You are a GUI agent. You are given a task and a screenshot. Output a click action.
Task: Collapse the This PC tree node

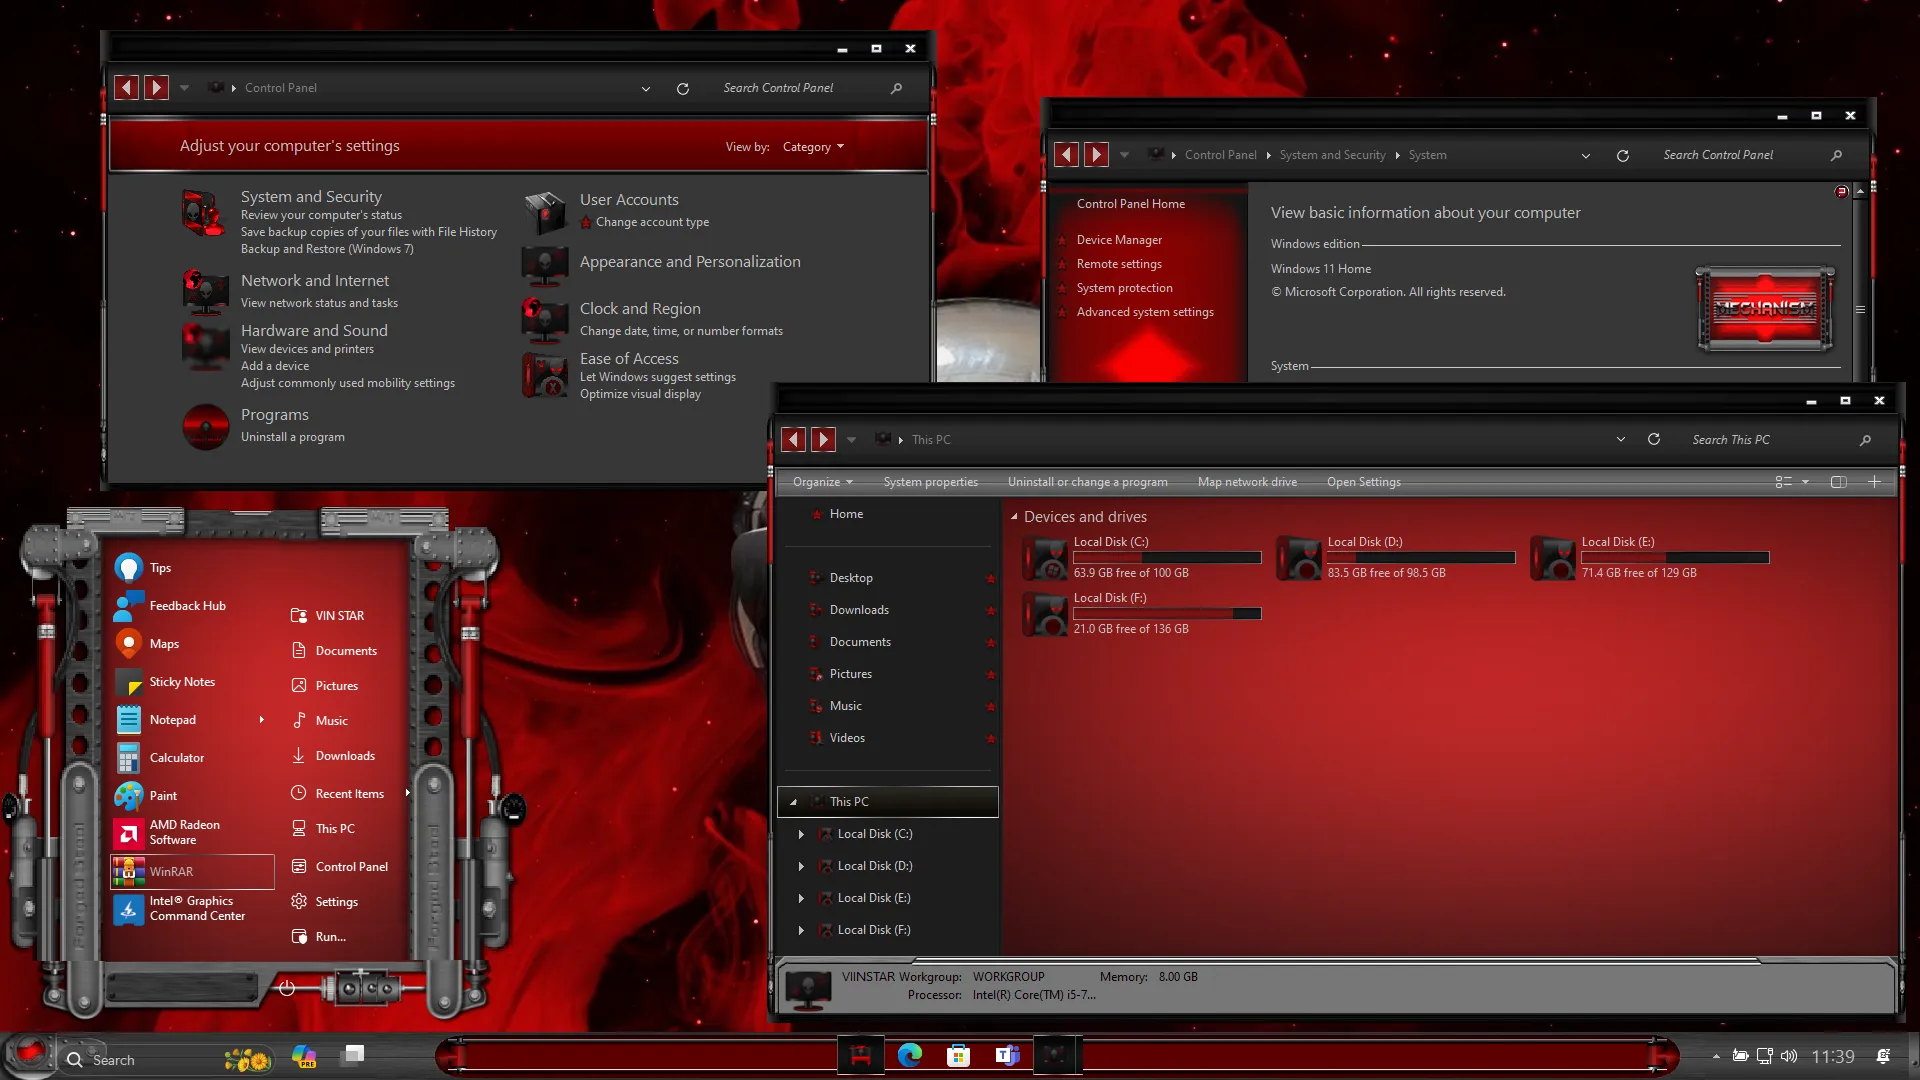(x=793, y=802)
